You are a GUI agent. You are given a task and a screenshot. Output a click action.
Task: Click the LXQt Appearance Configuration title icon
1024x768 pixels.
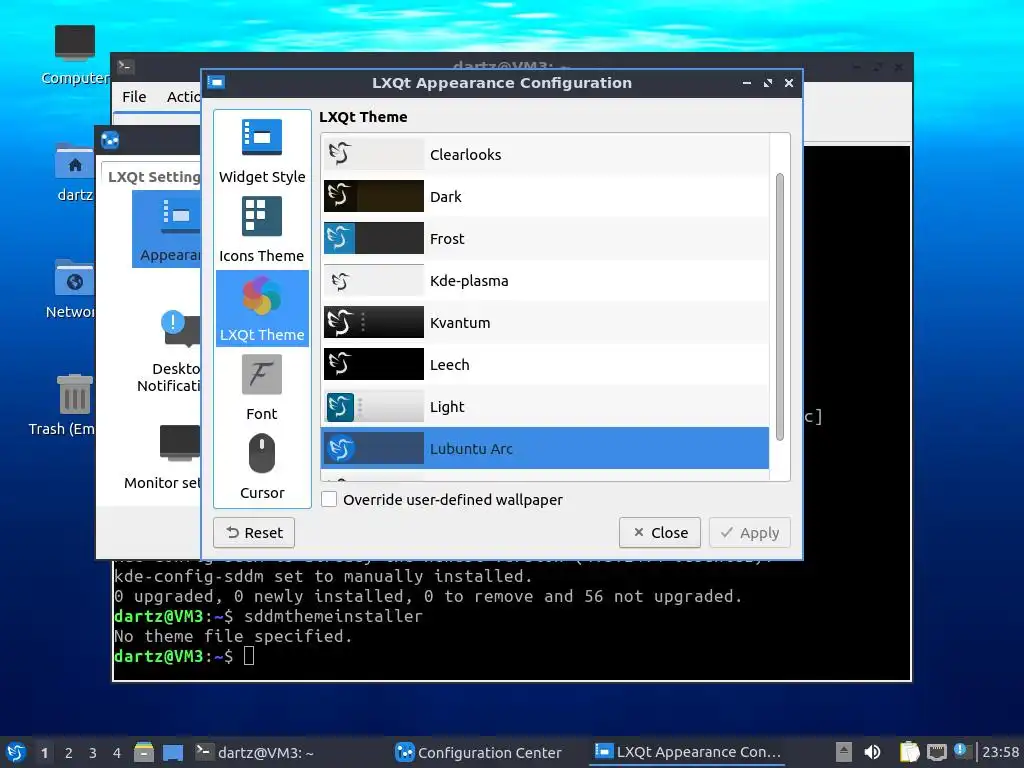click(216, 82)
